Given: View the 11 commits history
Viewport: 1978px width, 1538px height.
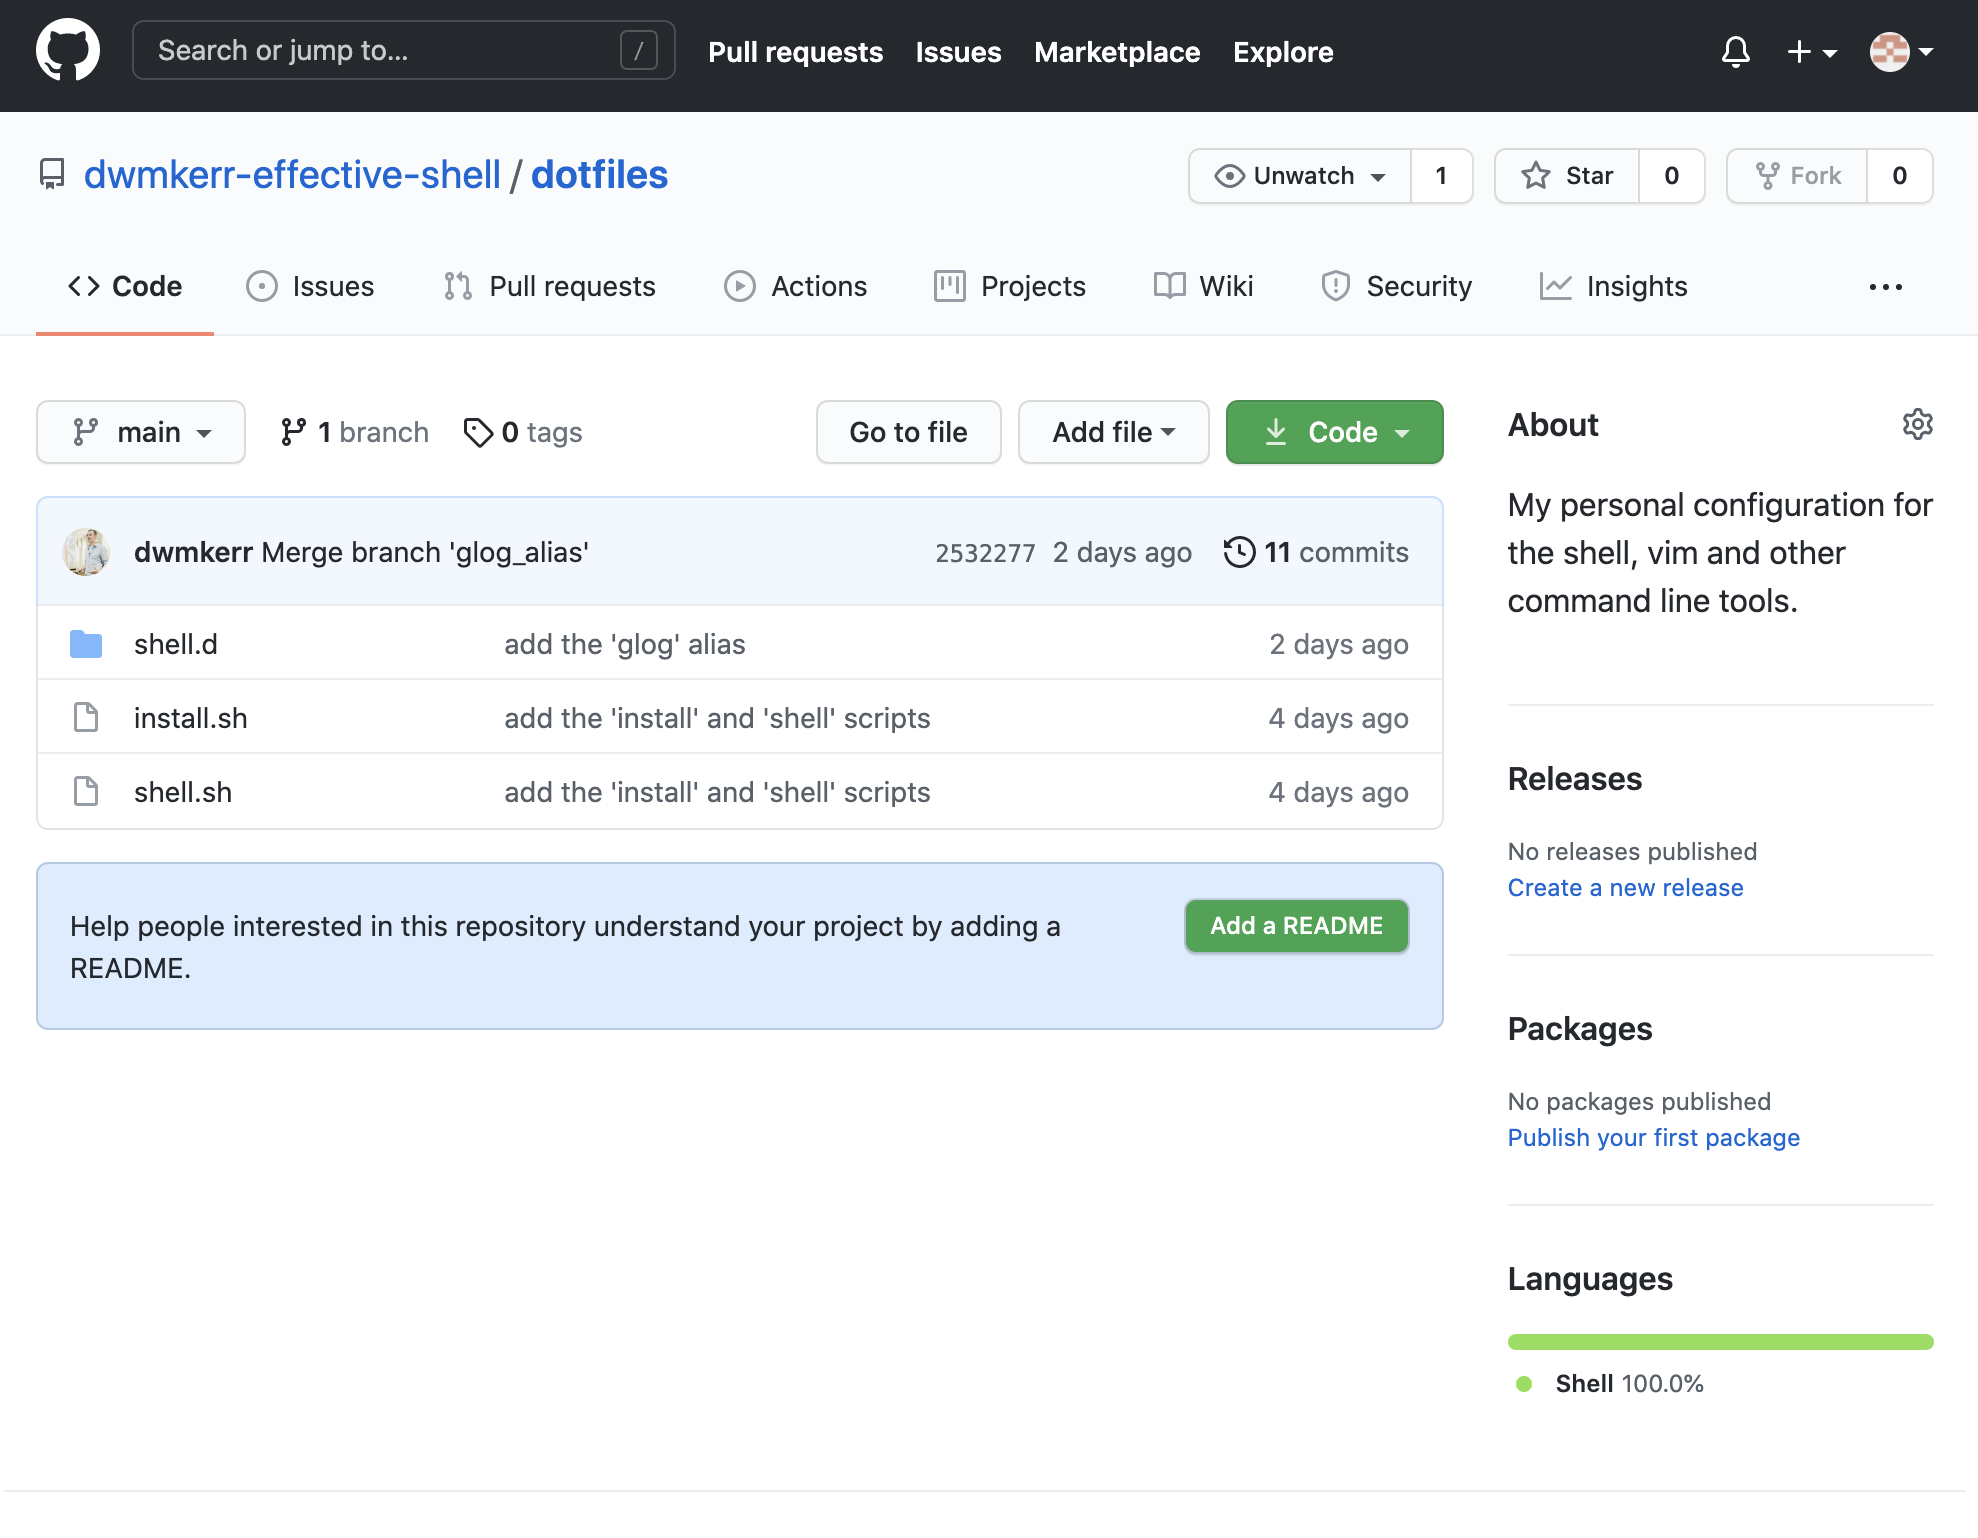Looking at the screenshot, I should pyautogui.click(x=1316, y=552).
